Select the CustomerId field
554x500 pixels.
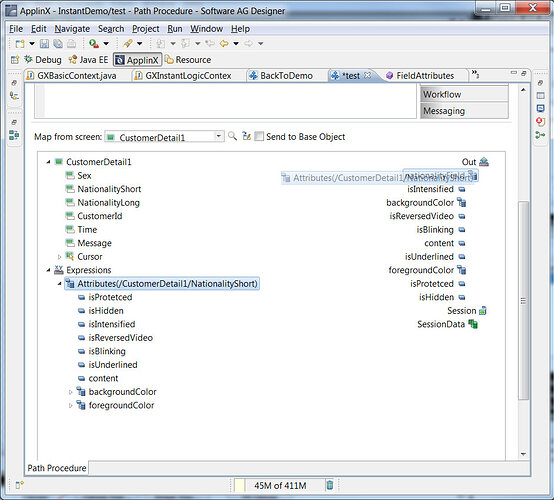(x=100, y=216)
